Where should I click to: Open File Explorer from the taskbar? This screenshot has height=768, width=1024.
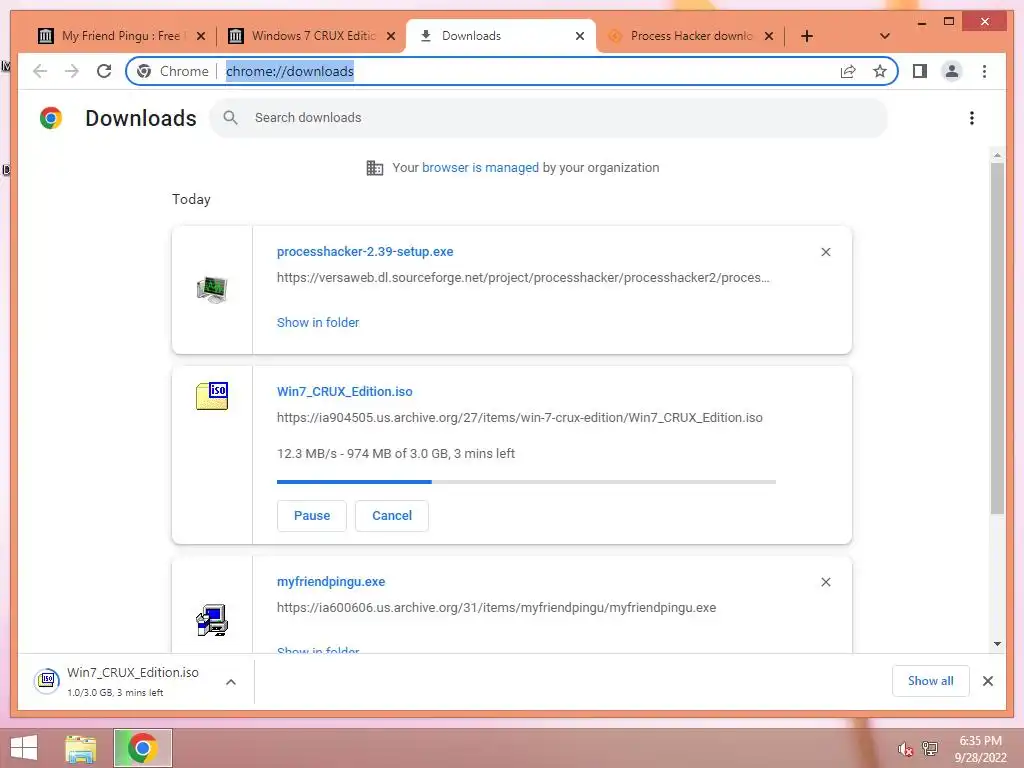(80, 748)
